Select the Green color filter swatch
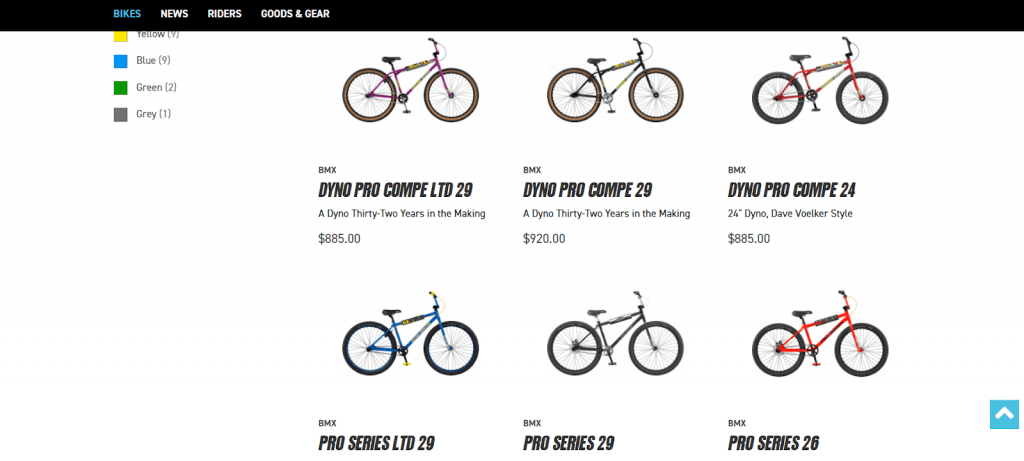 click(120, 88)
